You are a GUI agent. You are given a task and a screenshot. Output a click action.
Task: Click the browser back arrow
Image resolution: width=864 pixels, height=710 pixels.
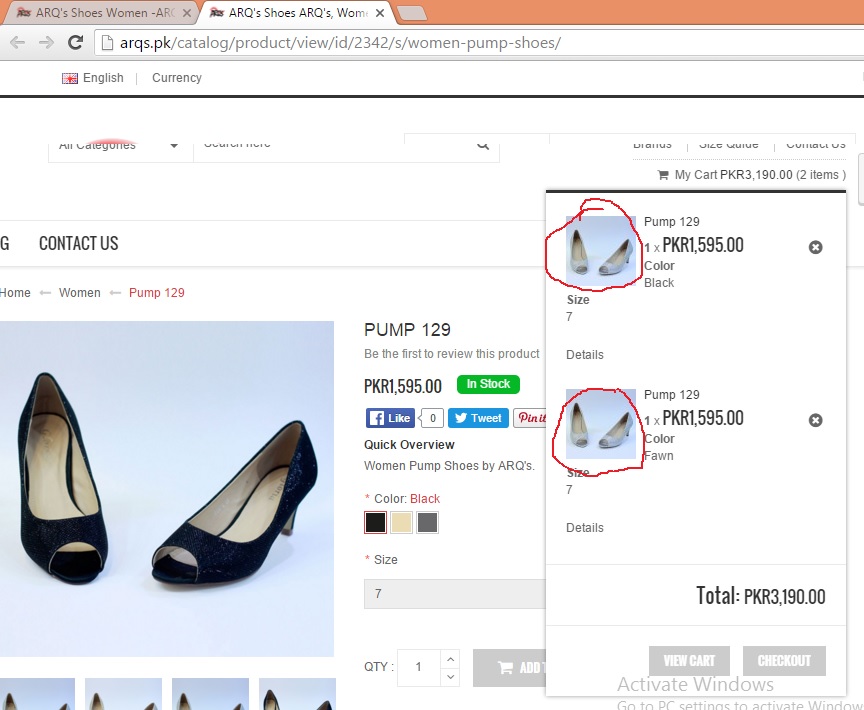click(17, 42)
